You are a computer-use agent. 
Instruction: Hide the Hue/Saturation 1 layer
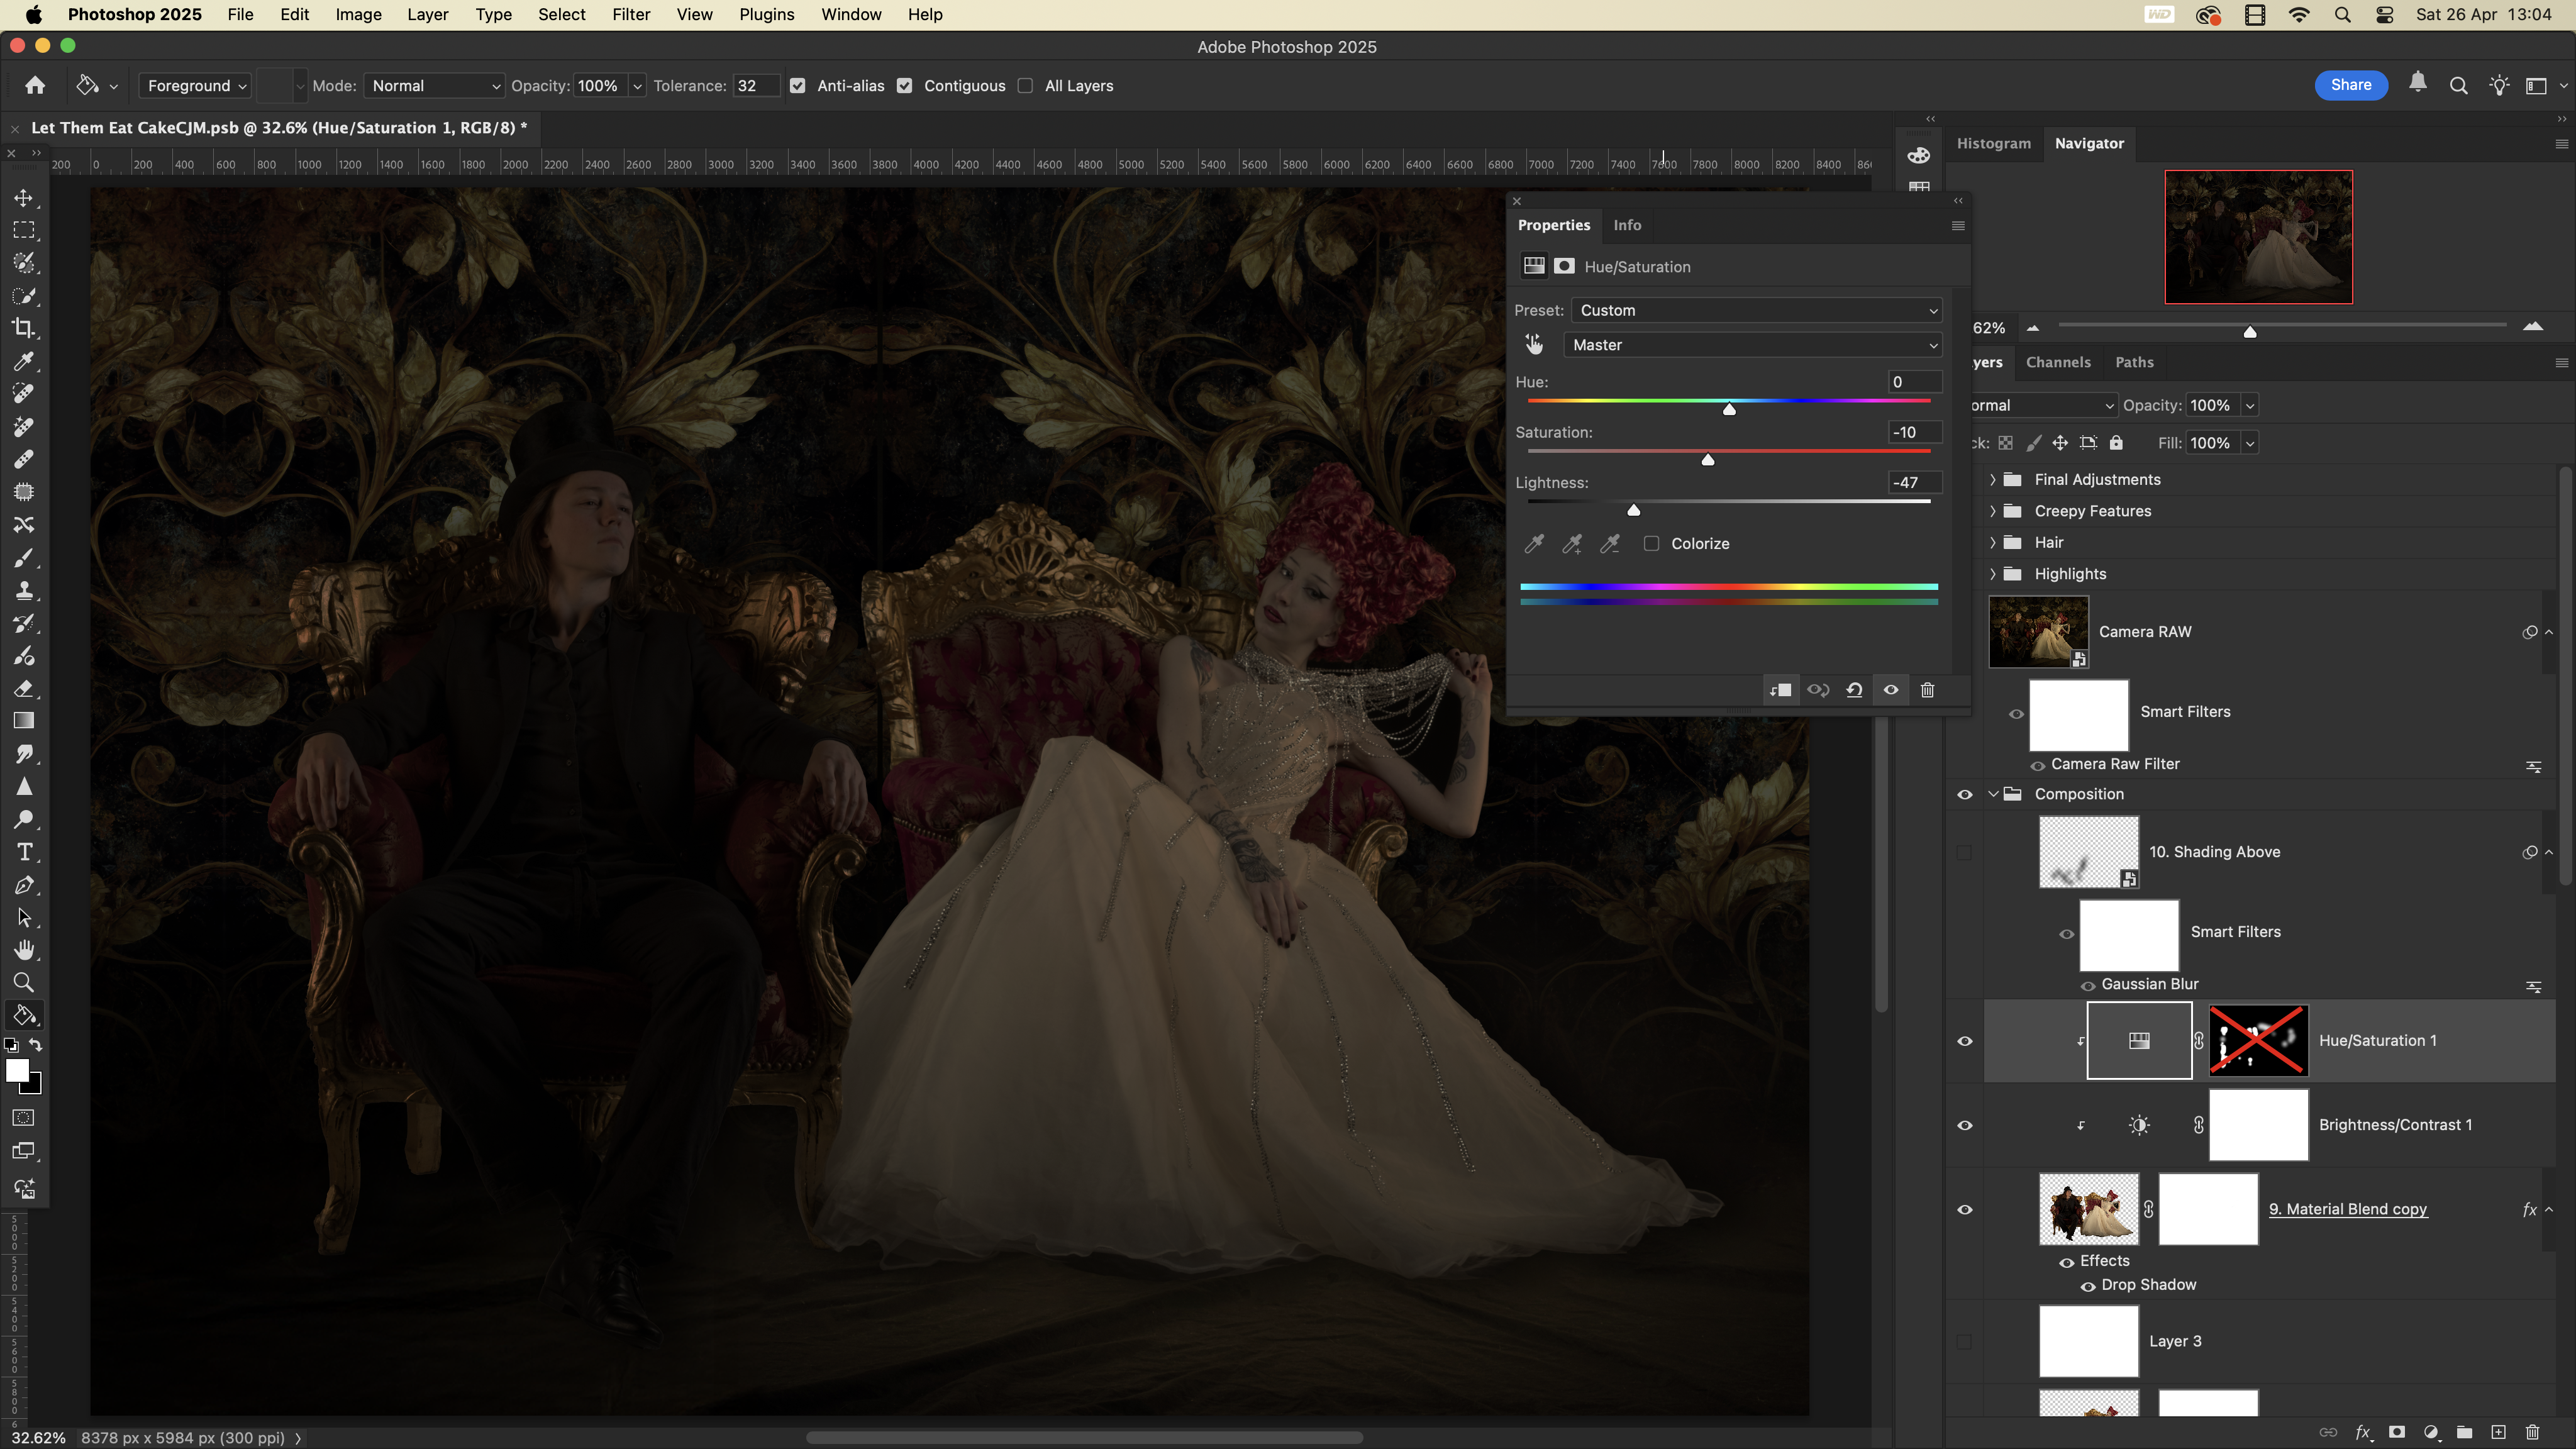pyautogui.click(x=1964, y=1041)
